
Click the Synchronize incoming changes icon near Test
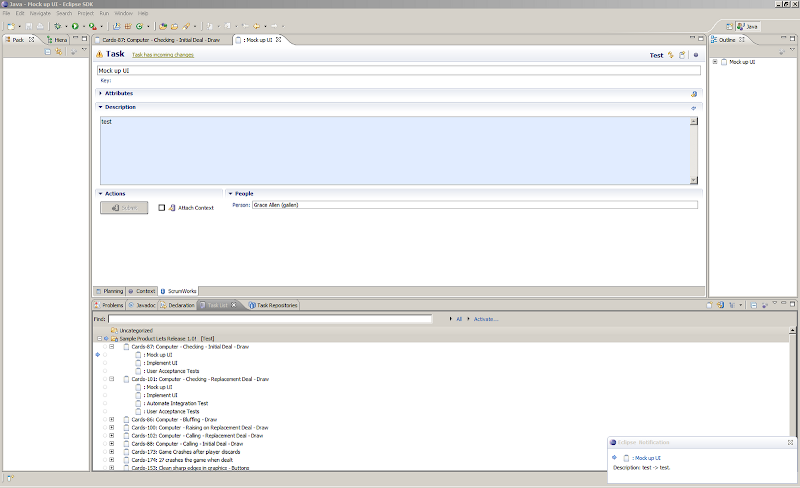(671, 55)
